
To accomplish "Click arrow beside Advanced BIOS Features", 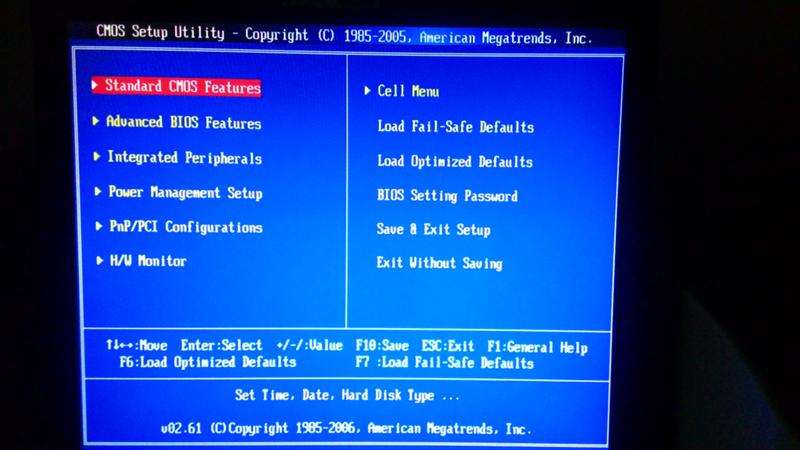I will [95, 121].
